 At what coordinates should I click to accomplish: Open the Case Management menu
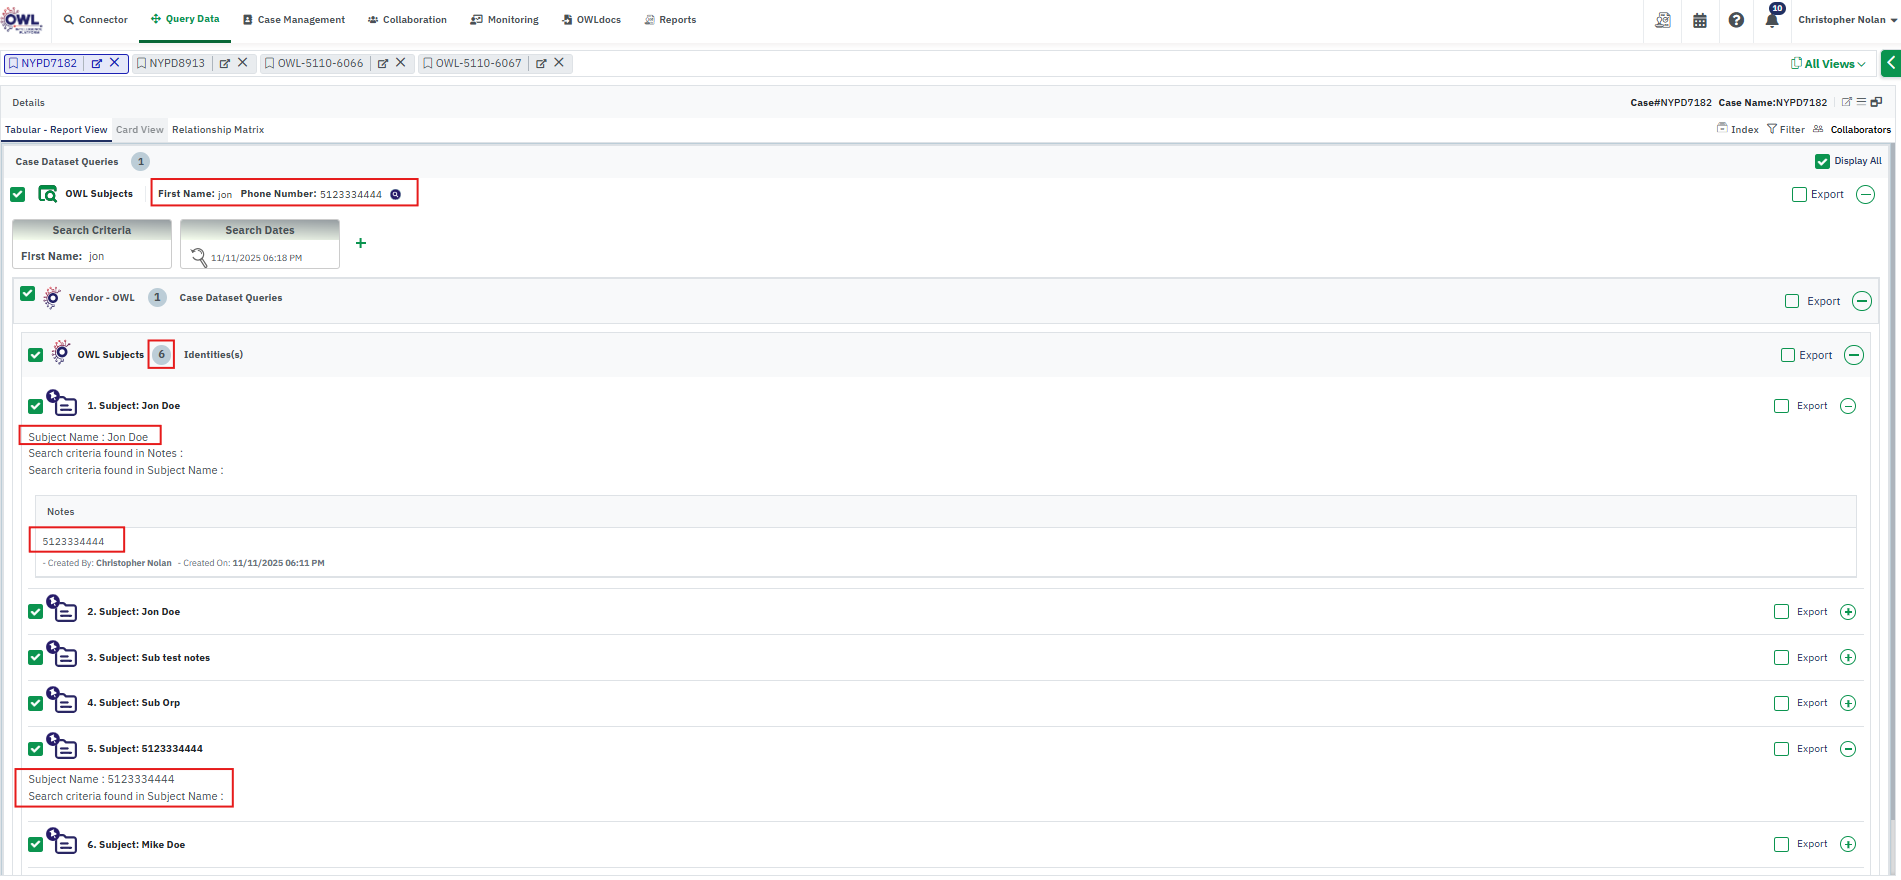pyautogui.click(x=294, y=20)
